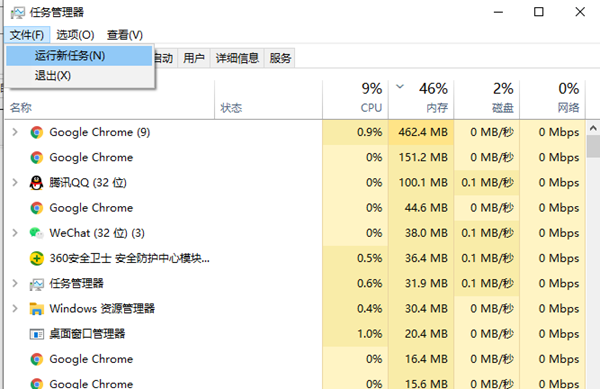Expand the 任务管理器 process row
600x389 pixels.
pos(15,283)
